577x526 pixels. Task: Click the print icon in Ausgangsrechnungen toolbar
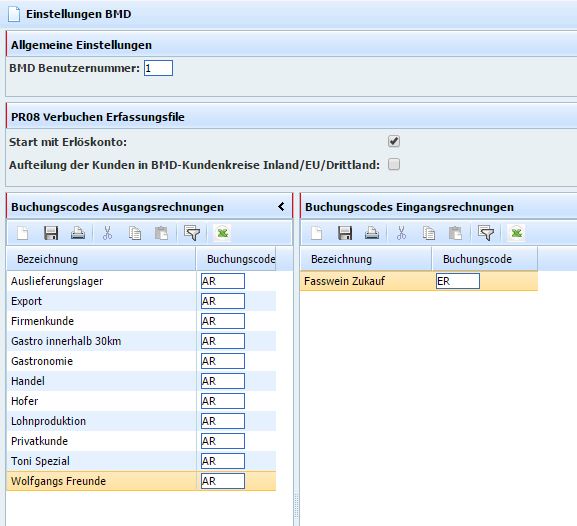click(x=78, y=233)
